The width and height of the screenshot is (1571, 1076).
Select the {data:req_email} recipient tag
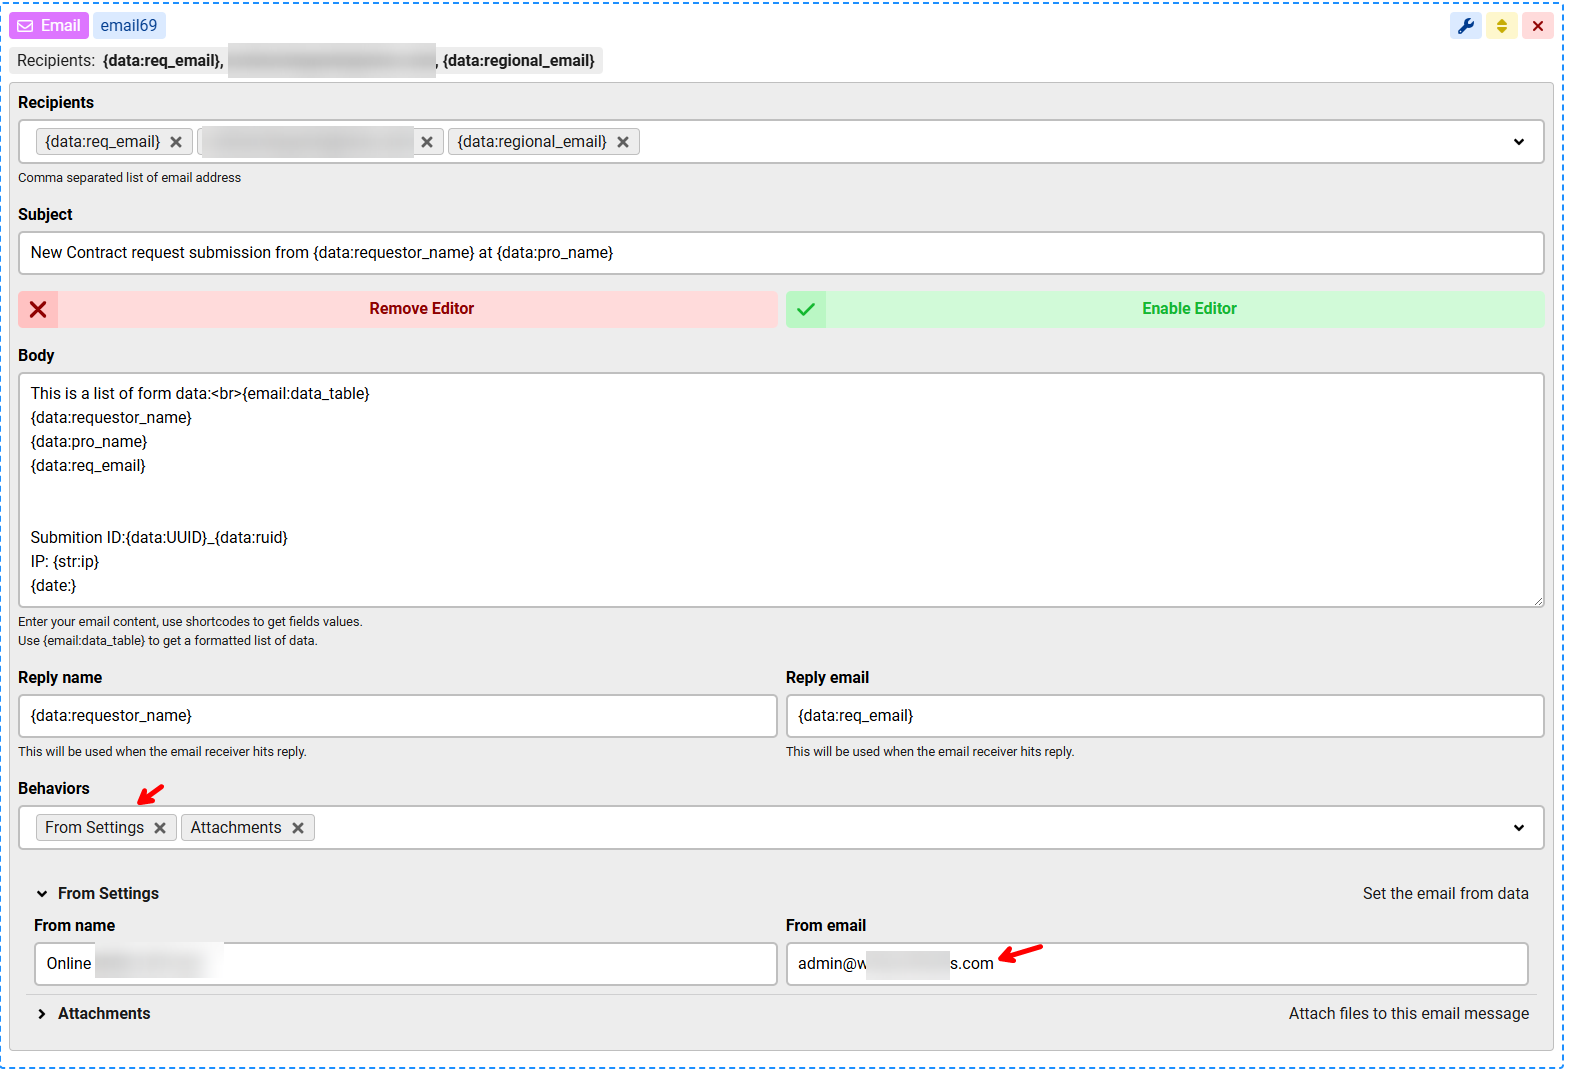(x=103, y=142)
